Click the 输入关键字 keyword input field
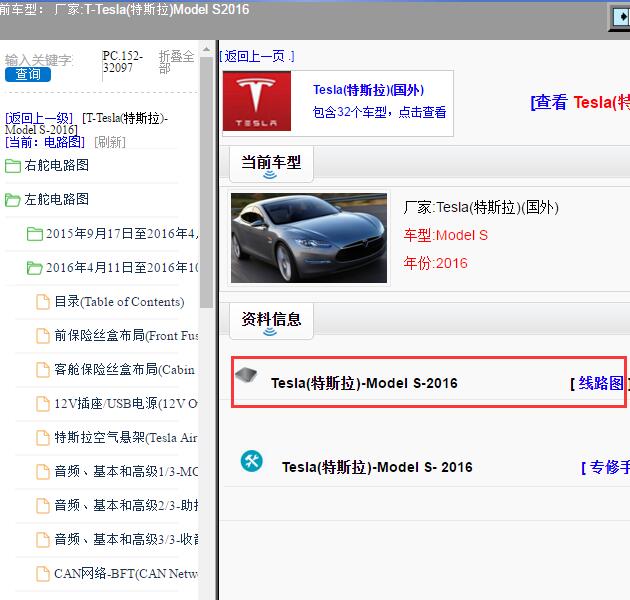Screen dimensions: 630x600 click(x=39, y=60)
